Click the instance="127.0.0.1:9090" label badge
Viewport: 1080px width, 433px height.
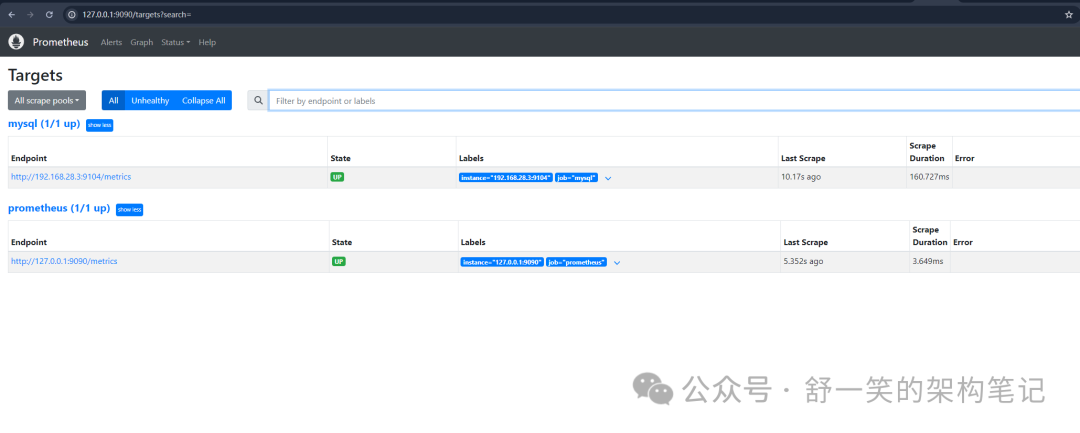[x=503, y=262]
